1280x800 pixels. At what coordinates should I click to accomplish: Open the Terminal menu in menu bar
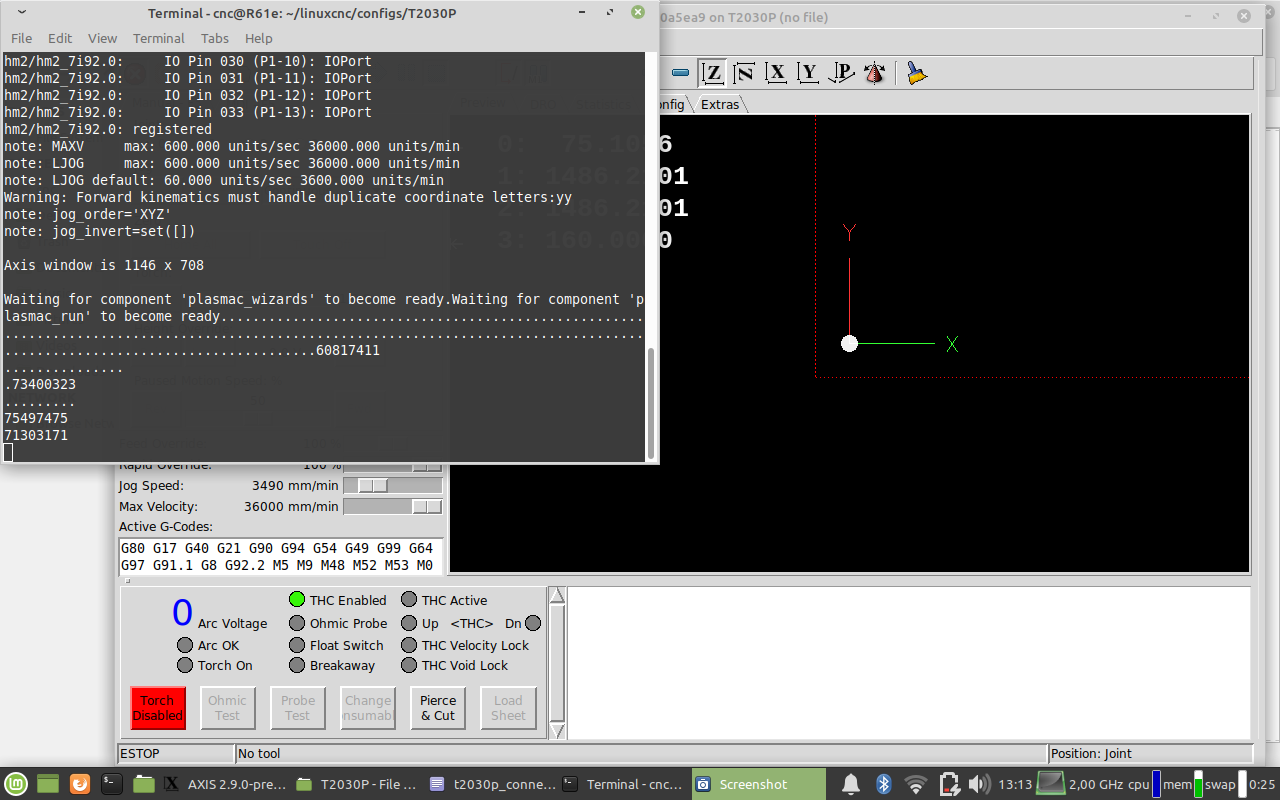tap(159, 38)
